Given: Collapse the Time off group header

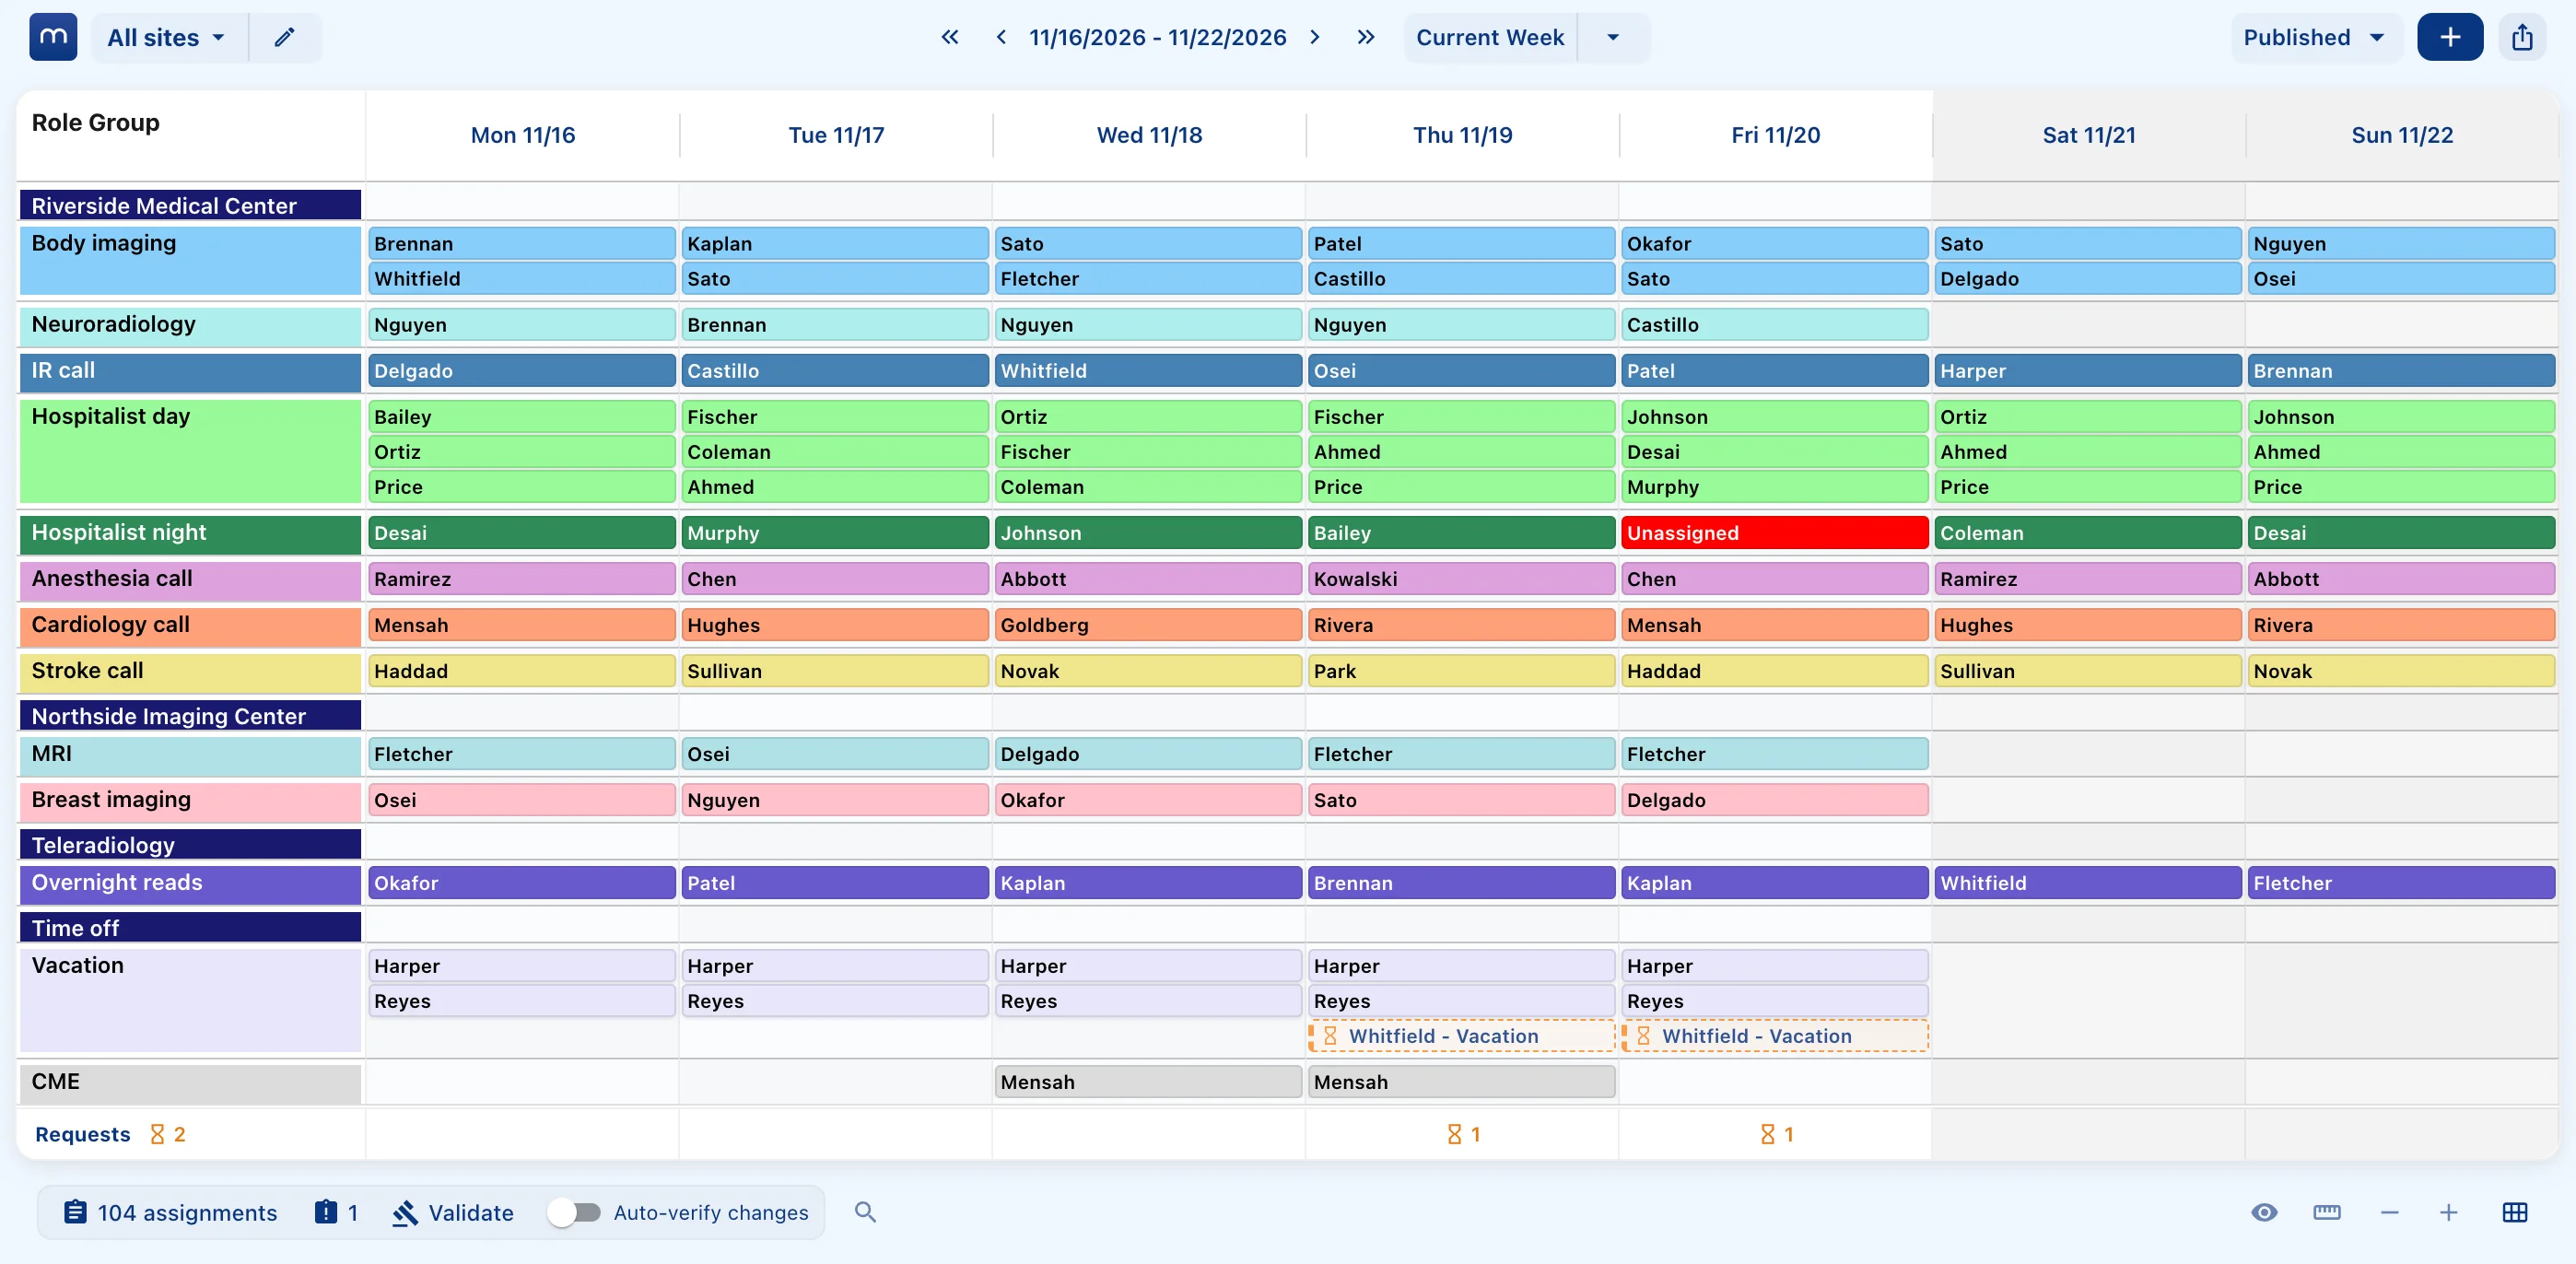Looking at the screenshot, I should [190, 928].
